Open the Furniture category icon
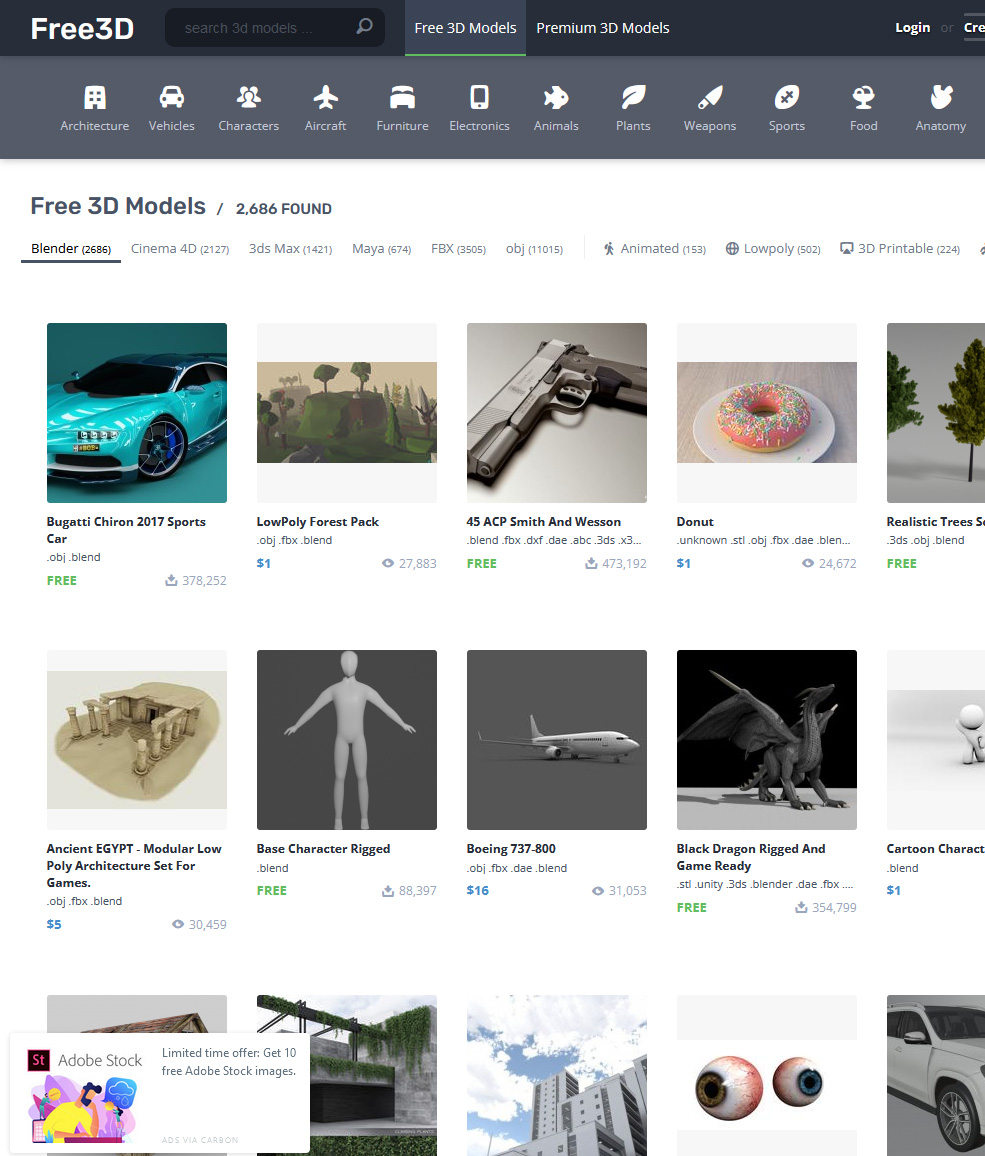The width and height of the screenshot is (985, 1156). tap(403, 97)
